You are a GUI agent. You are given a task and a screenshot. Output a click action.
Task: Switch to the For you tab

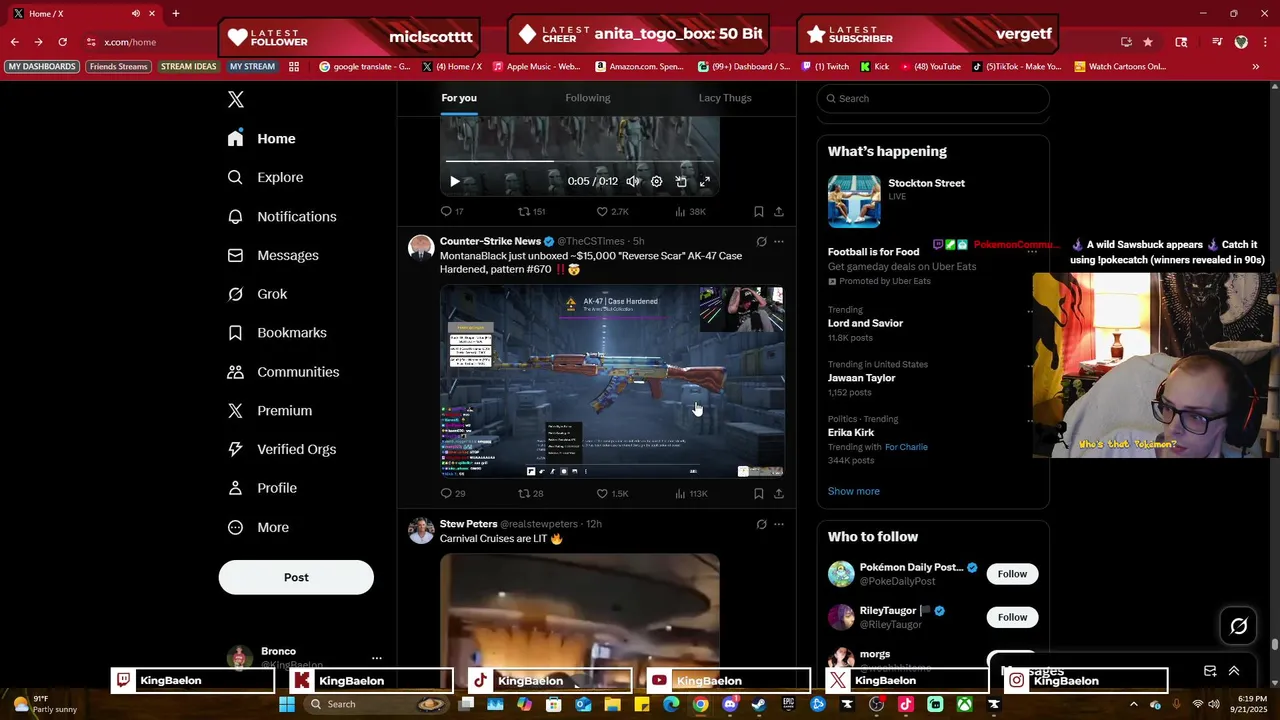(x=459, y=98)
